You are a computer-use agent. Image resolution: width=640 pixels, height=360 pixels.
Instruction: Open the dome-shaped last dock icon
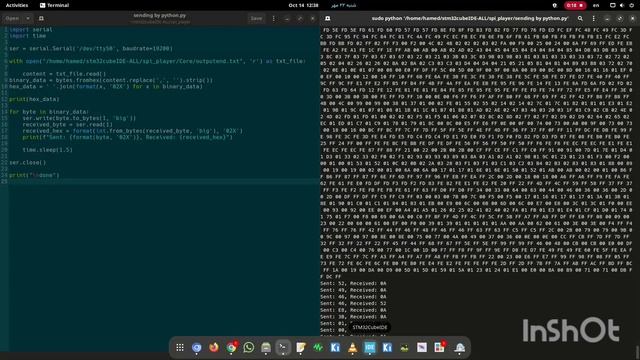click(x=460, y=347)
